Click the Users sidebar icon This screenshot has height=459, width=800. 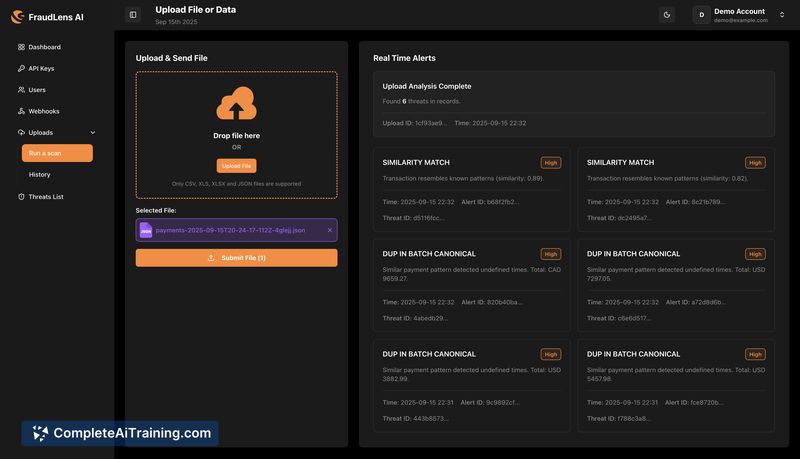coord(21,90)
